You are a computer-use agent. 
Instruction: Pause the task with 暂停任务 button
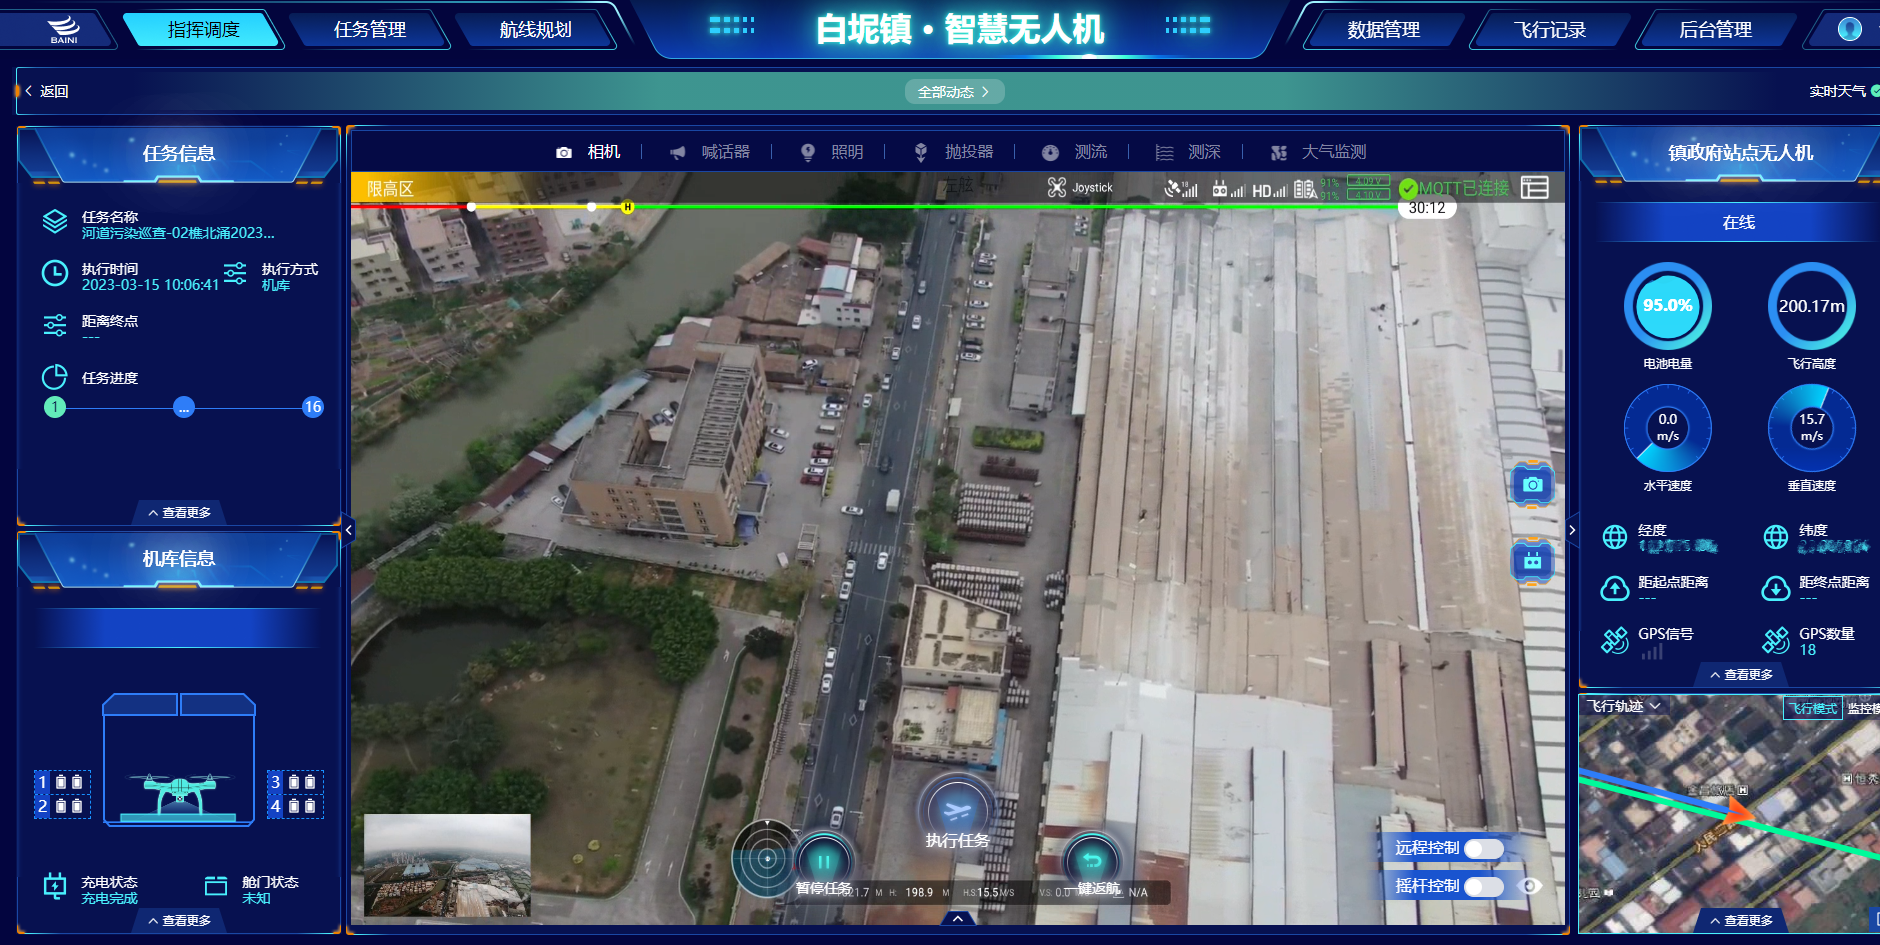click(824, 864)
